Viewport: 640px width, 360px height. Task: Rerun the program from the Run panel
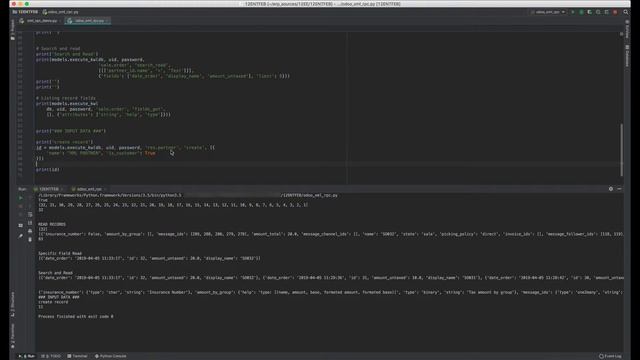coord(21,198)
